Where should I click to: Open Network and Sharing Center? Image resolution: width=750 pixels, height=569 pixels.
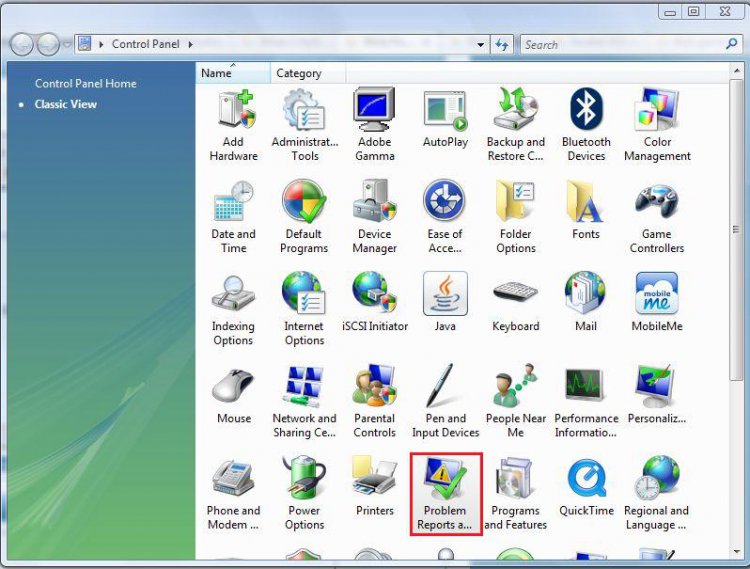tap(304, 402)
